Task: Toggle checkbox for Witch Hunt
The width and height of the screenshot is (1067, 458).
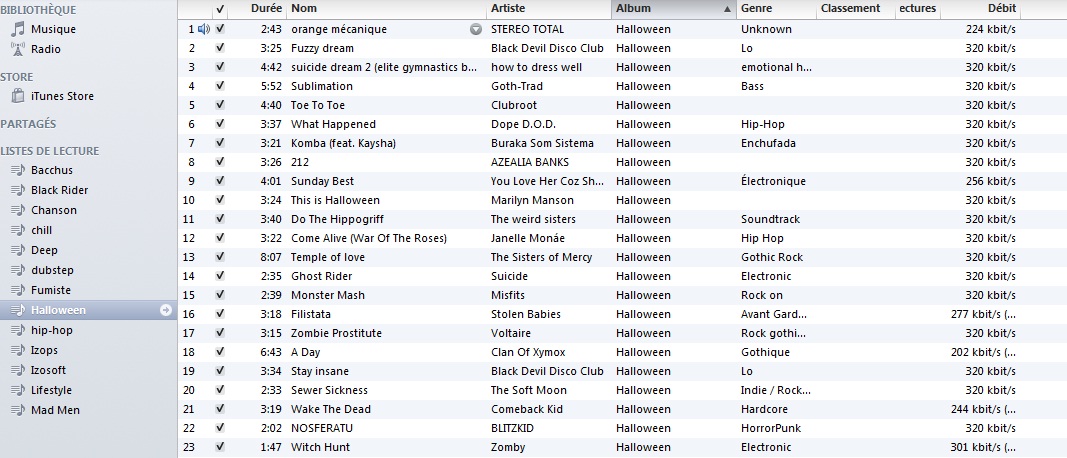Action: point(220,447)
